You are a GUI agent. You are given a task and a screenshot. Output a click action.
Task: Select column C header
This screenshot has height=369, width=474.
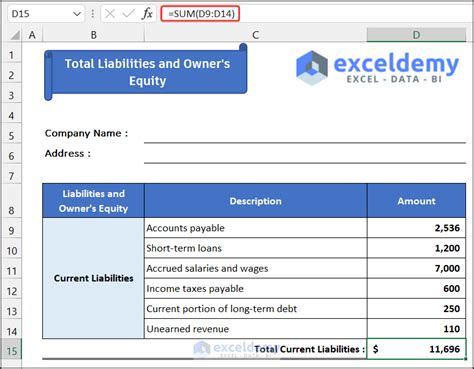[x=255, y=35]
